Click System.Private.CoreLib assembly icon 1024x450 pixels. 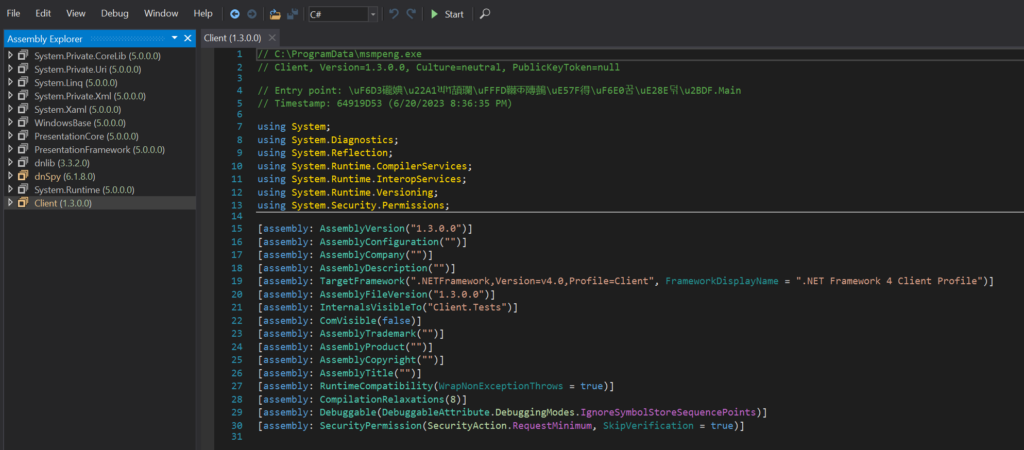coord(24,56)
